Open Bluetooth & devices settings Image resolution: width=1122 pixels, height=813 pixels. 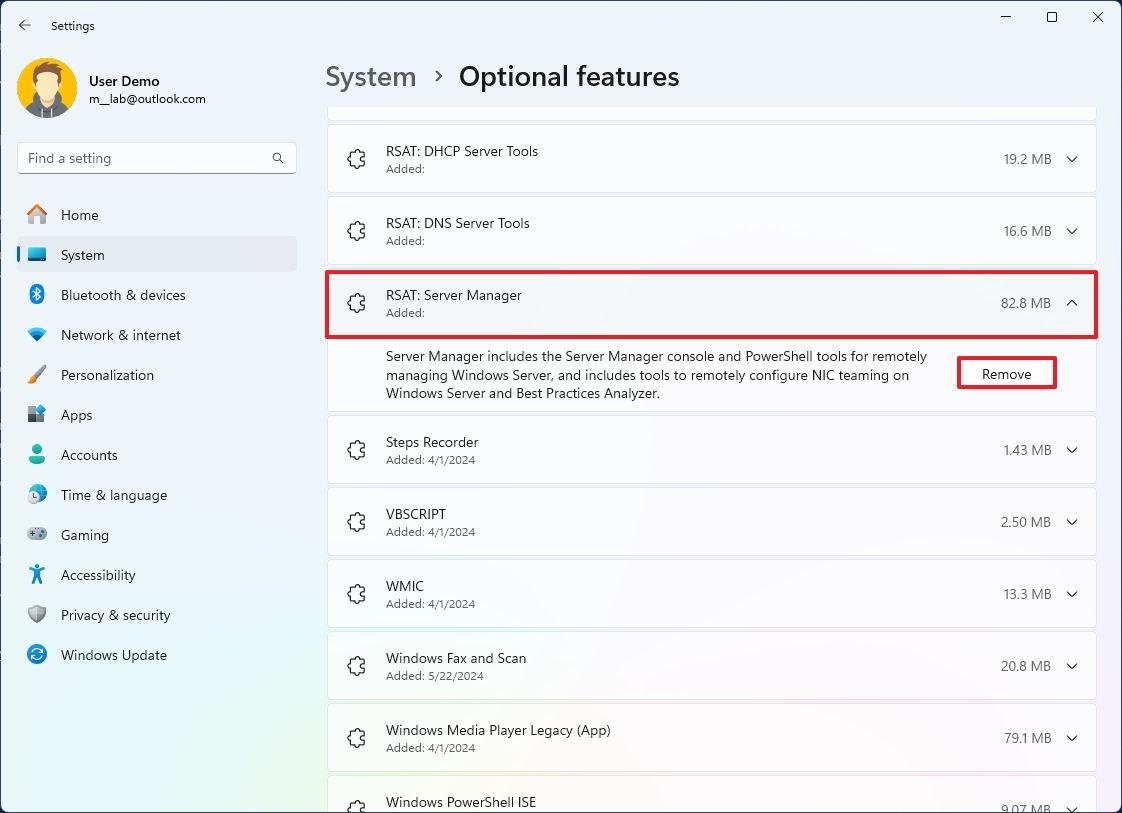[x=122, y=294]
